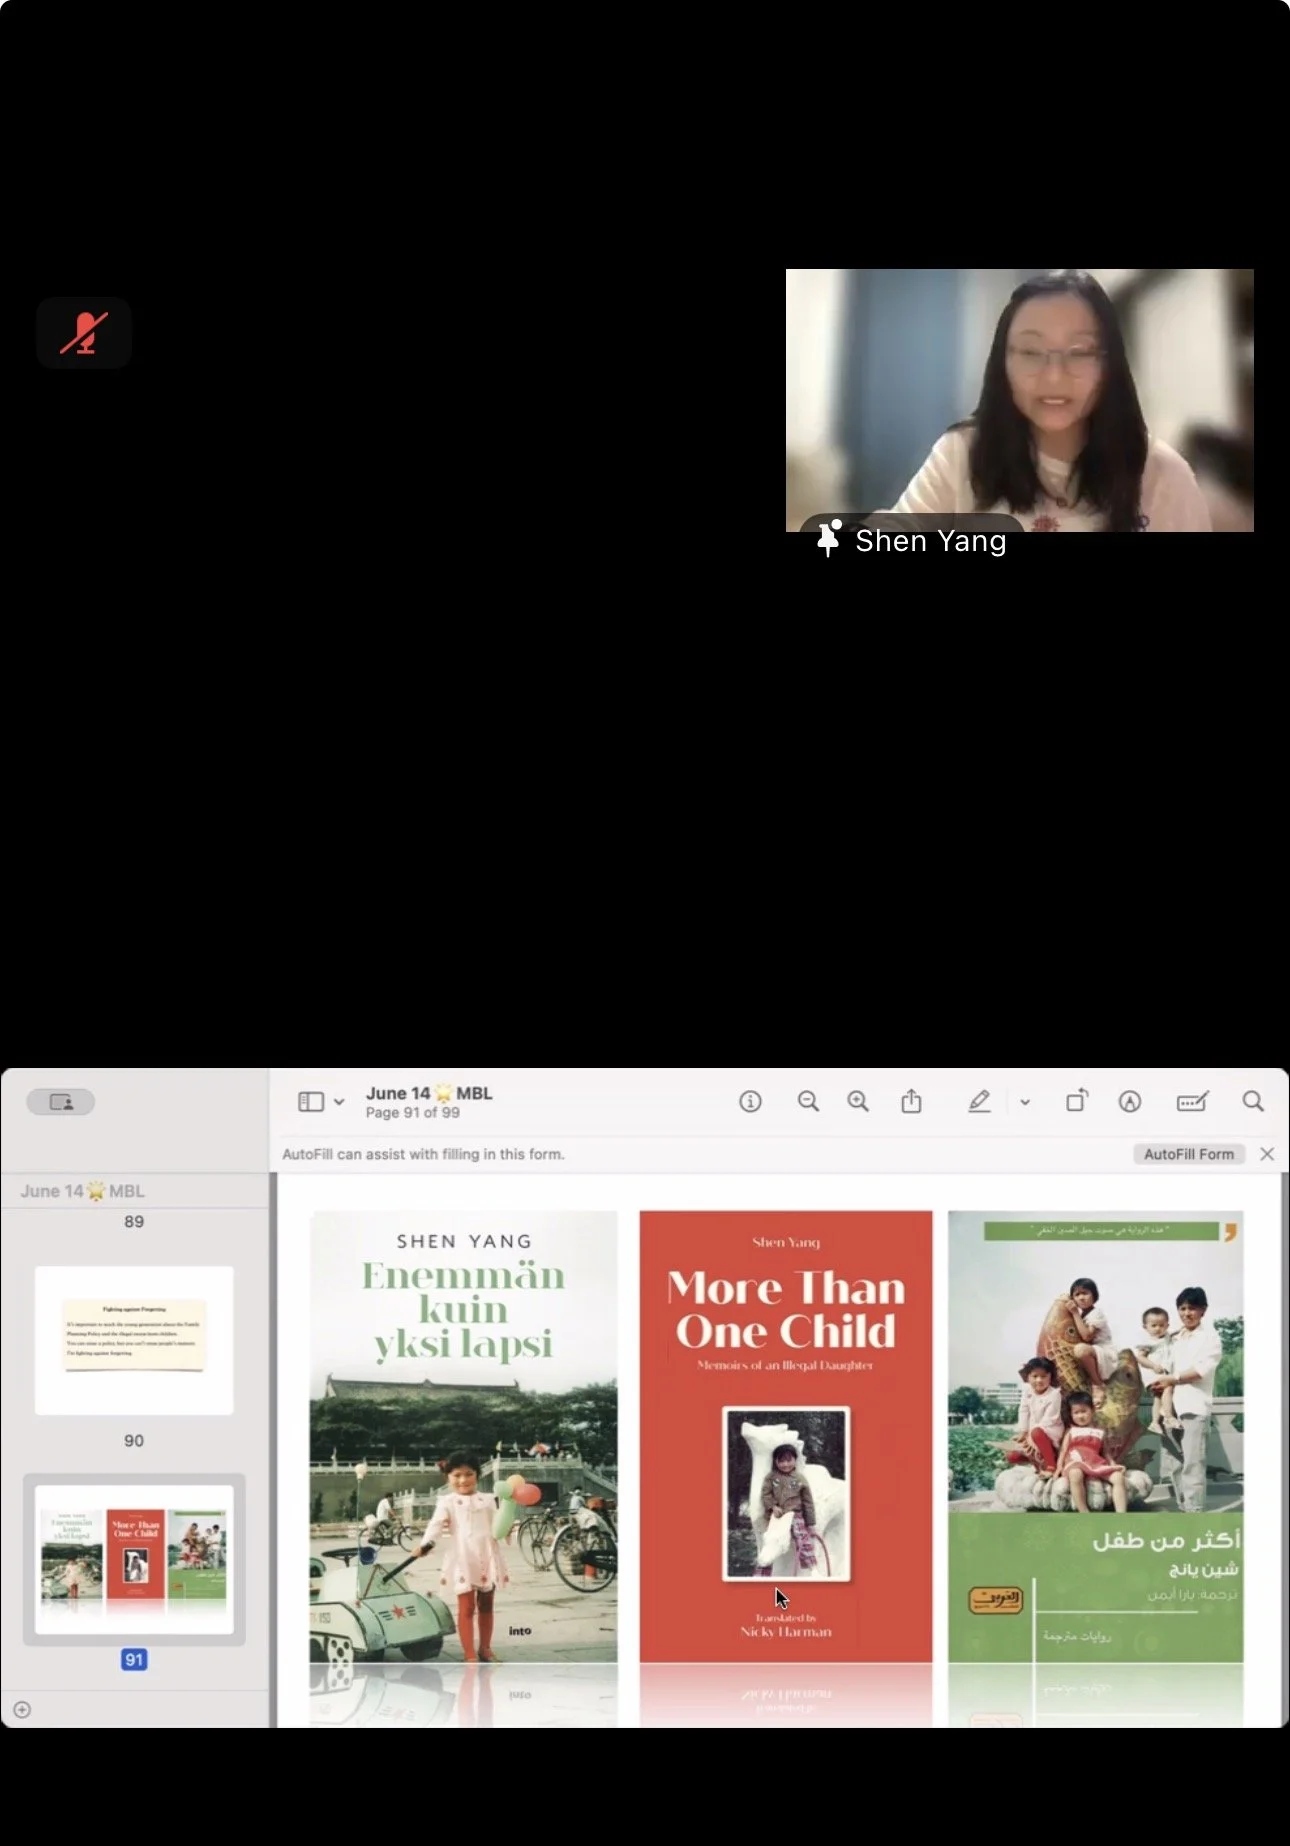Click the page number 89 label

click(x=134, y=1222)
